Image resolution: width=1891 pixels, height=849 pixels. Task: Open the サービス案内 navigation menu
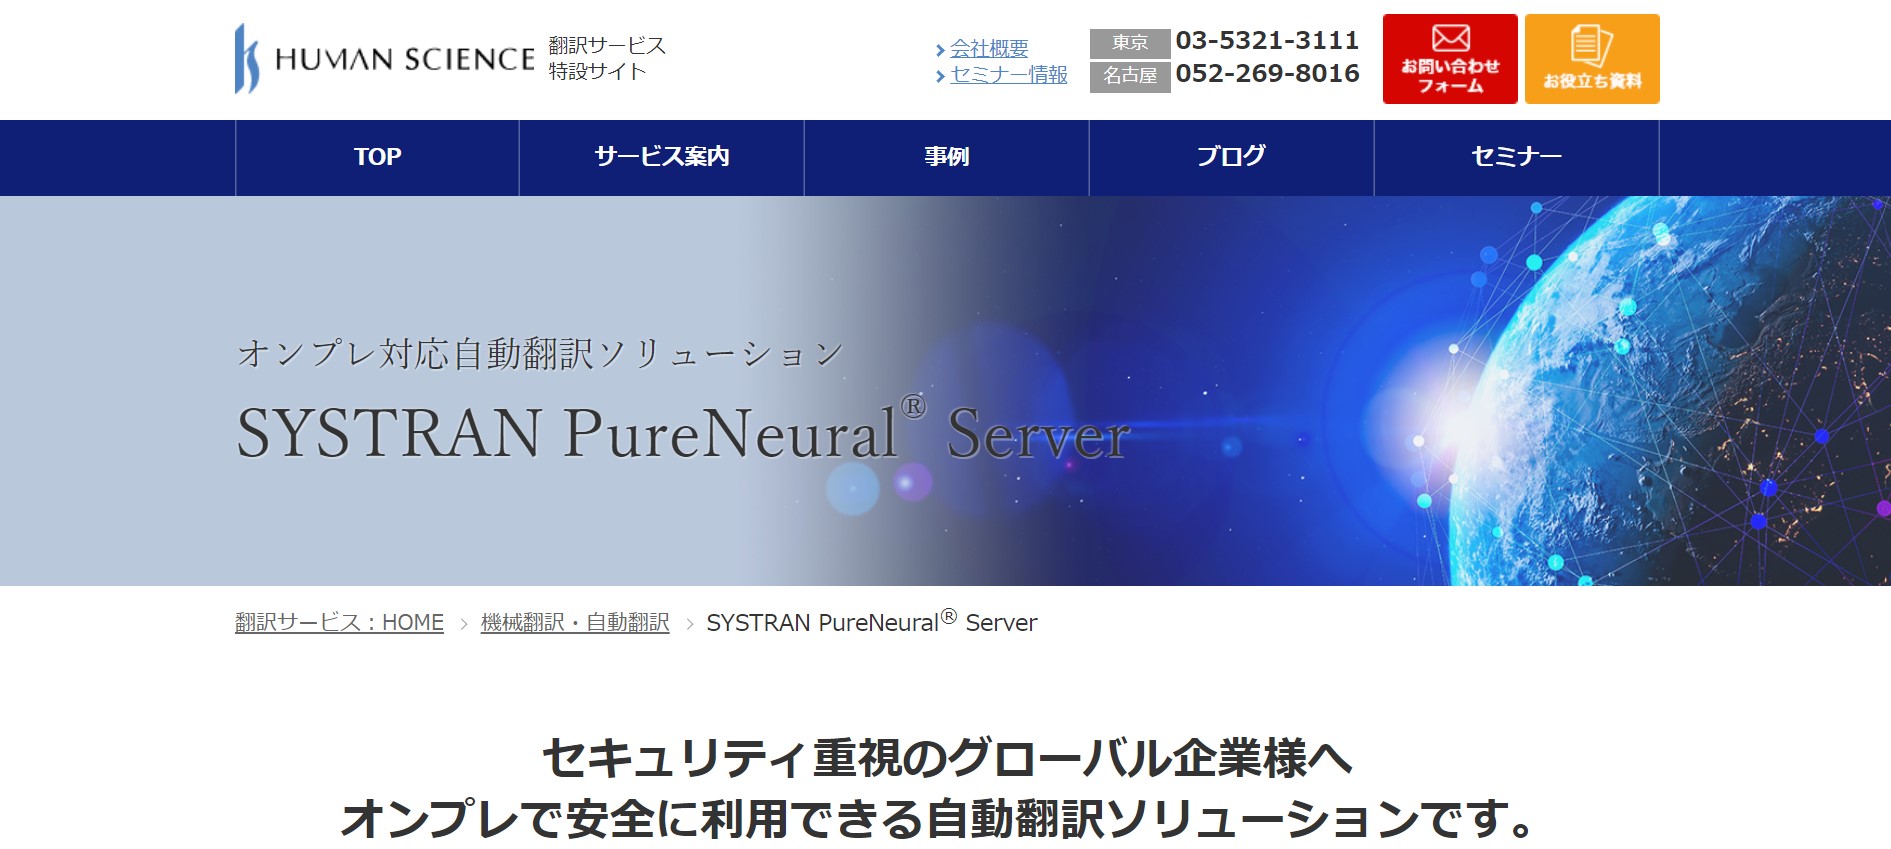(x=661, y=157)
